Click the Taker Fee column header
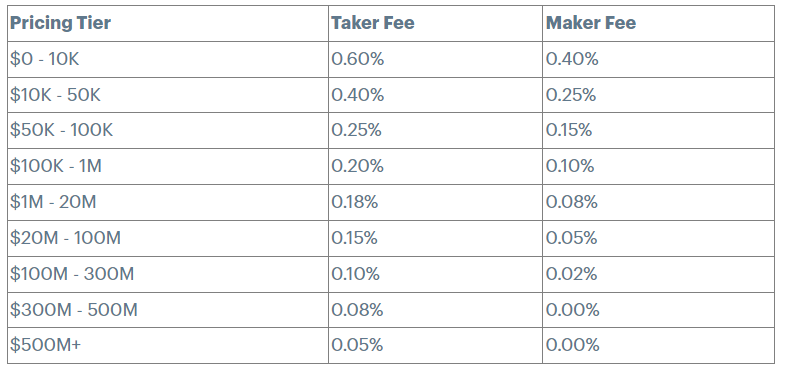 coord(373,23)
